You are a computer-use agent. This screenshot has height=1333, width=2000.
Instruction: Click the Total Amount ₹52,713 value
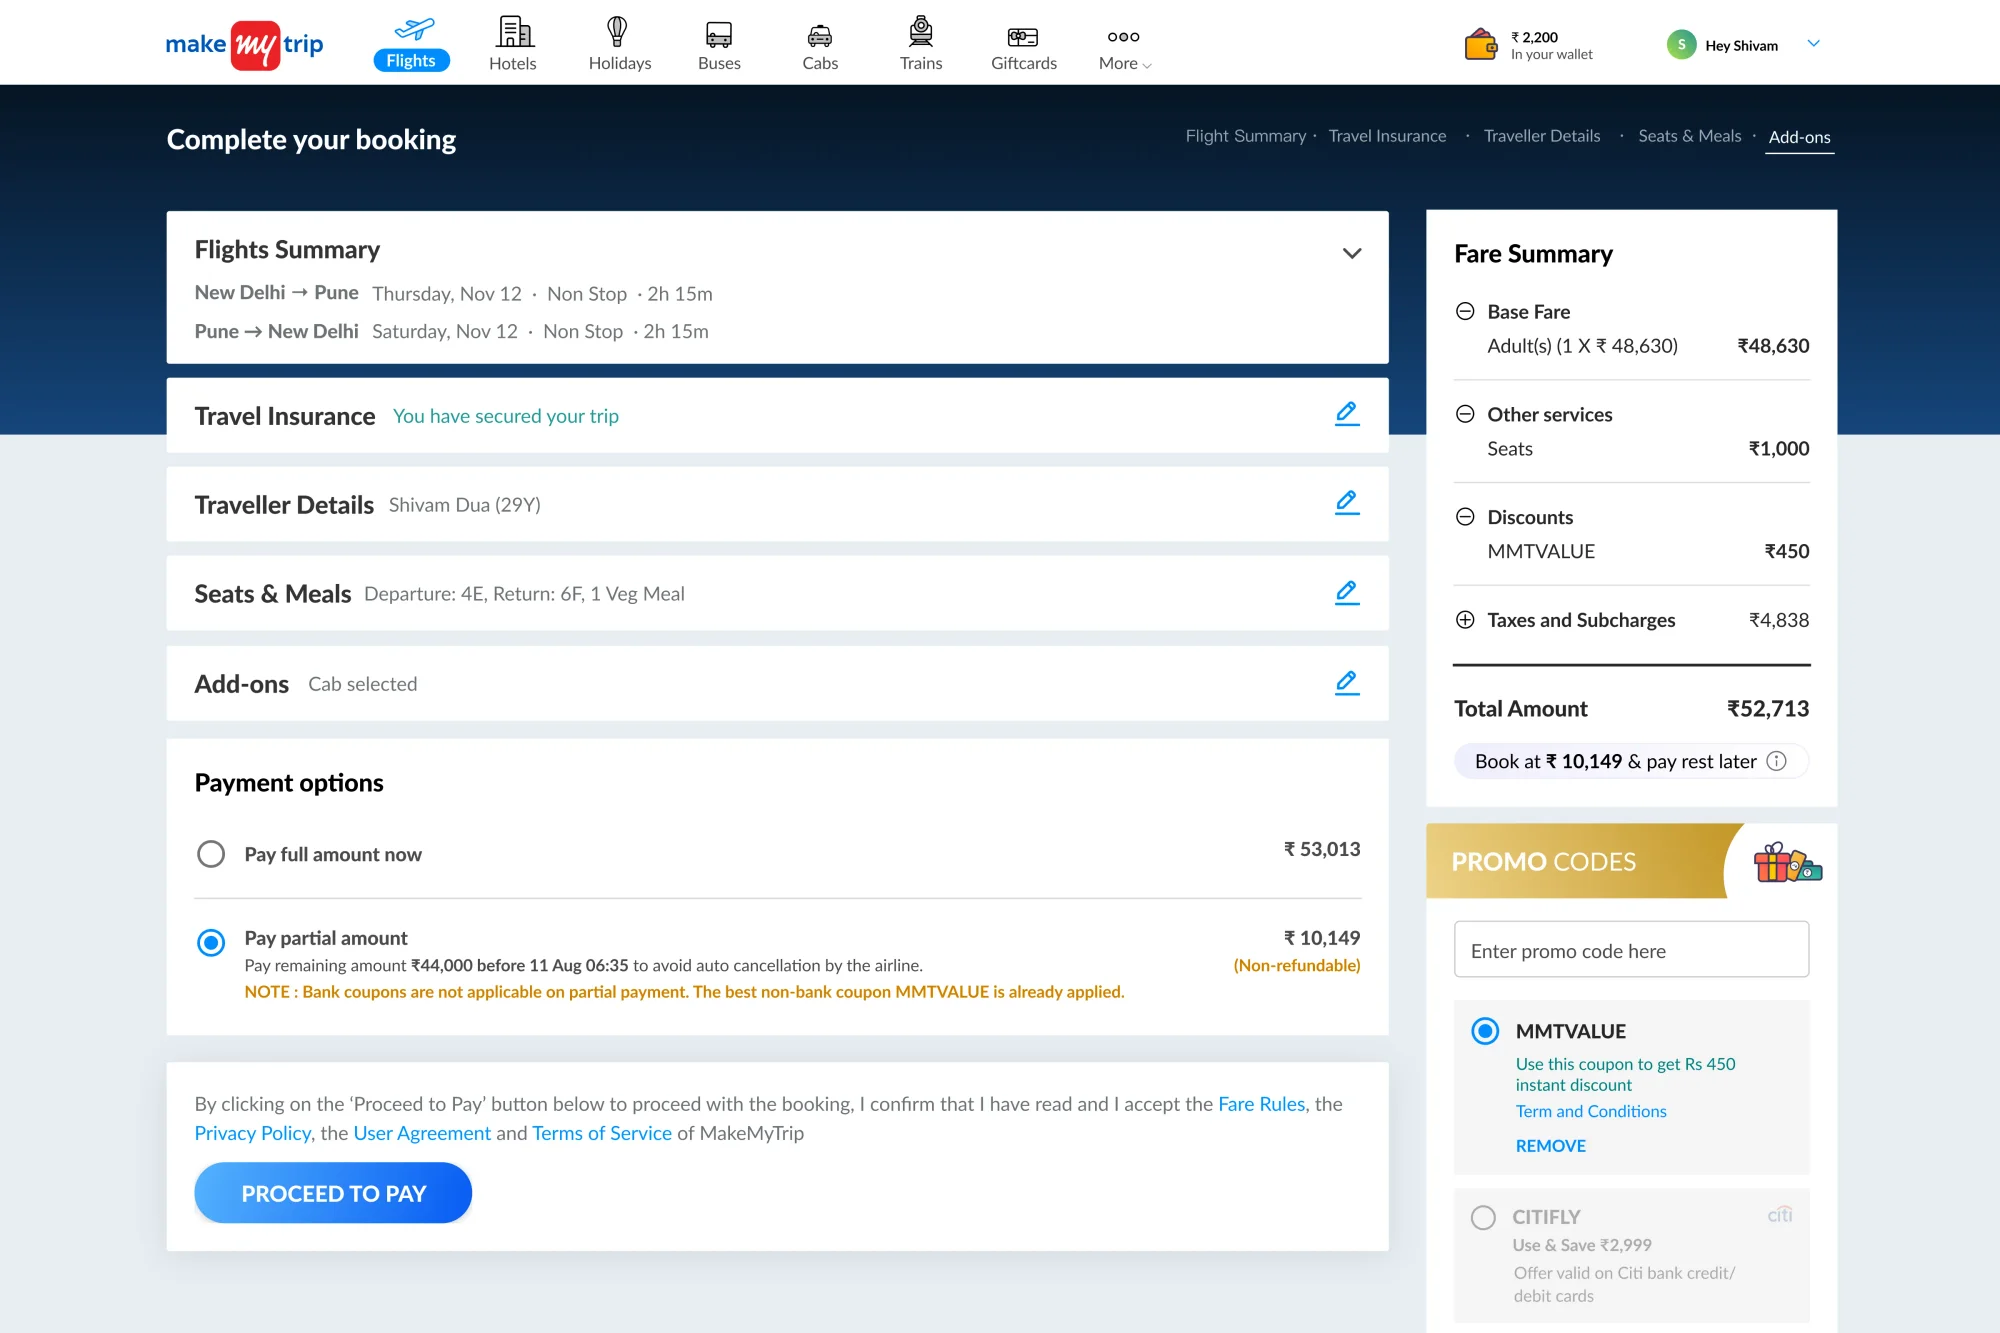click(x=1768, y=709)
